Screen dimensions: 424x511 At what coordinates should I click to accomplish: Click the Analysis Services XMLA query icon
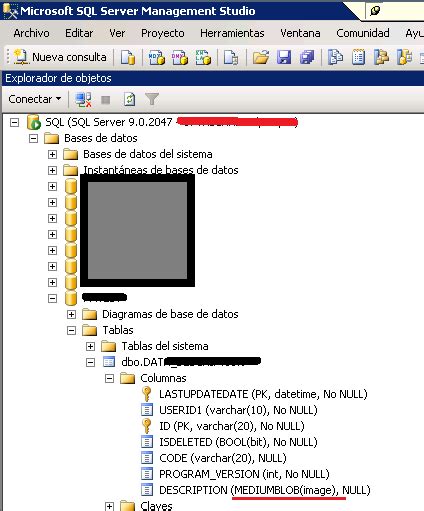point(203,57)
